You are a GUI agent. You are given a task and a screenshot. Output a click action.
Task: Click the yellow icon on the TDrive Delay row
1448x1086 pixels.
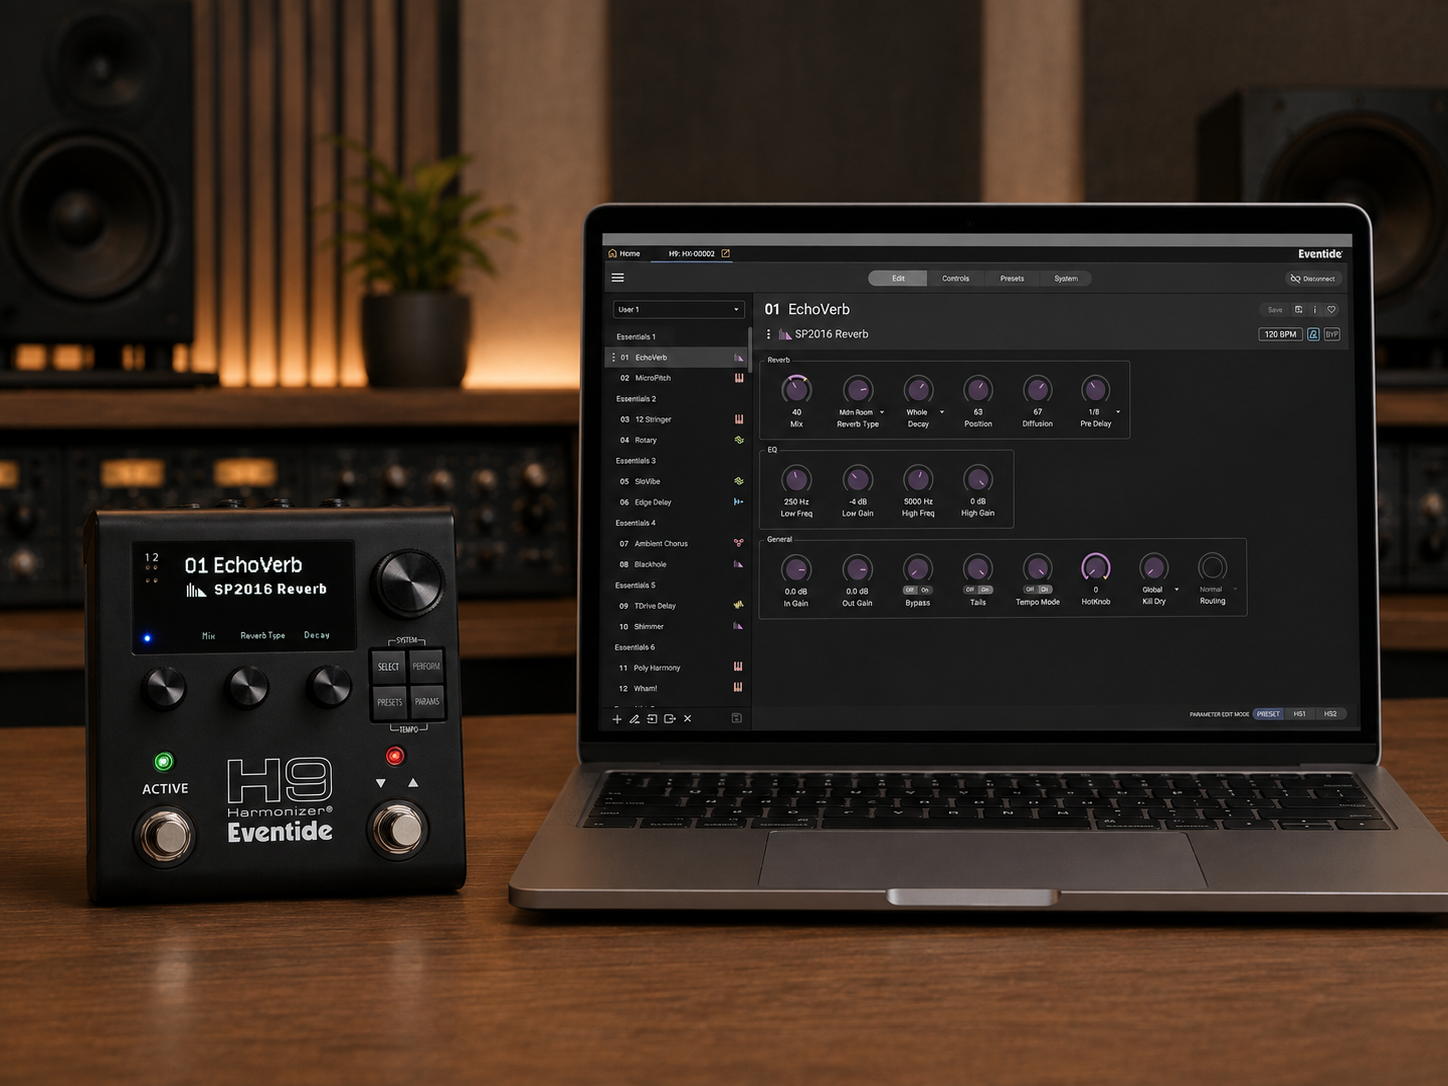click(739, 605)
